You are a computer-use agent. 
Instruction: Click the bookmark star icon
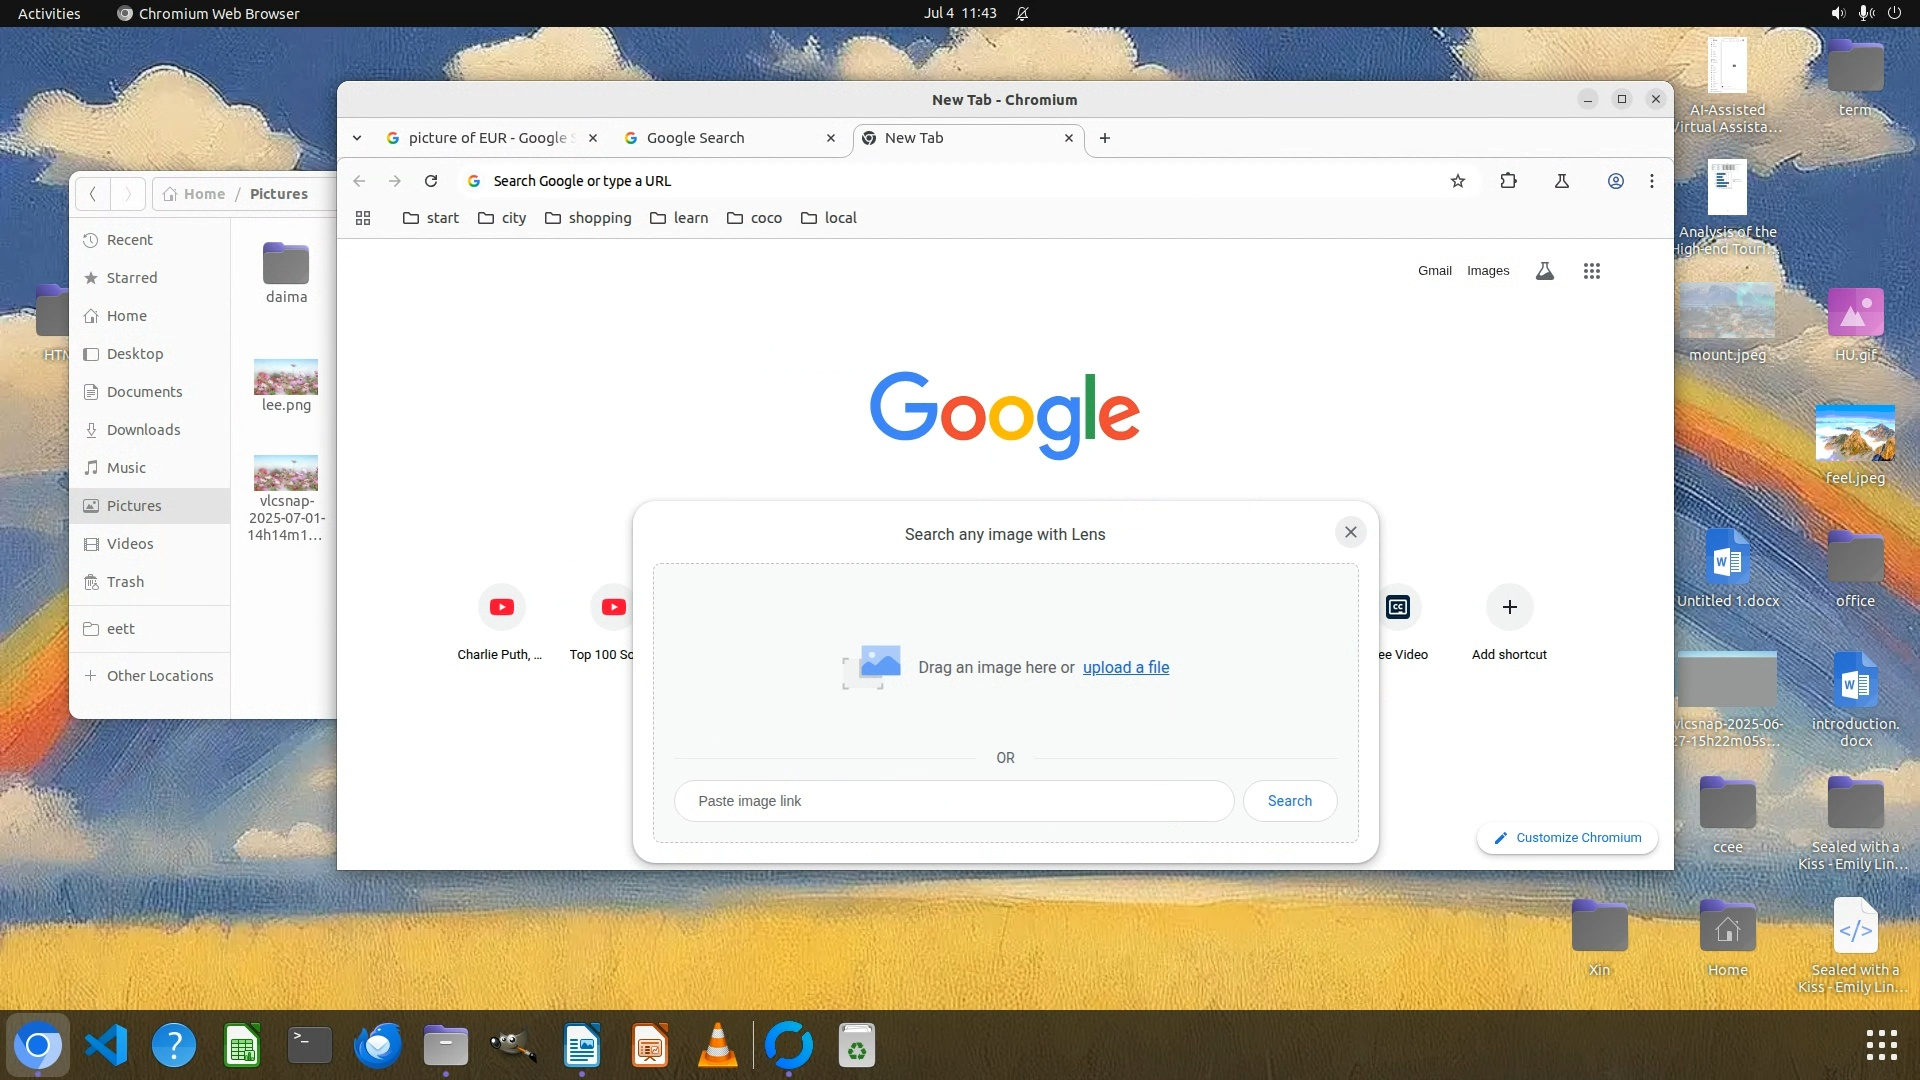1458,181
